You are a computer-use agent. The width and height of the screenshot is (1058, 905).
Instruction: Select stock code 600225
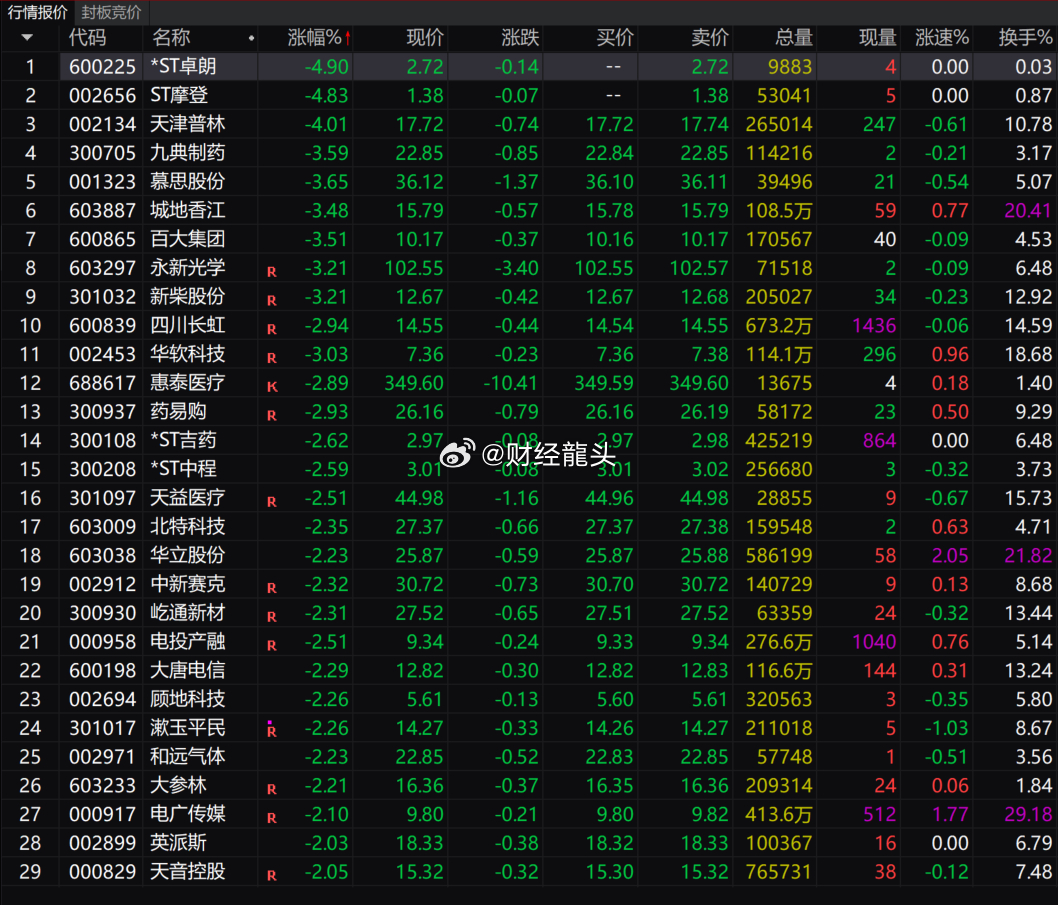click(102, 66)
